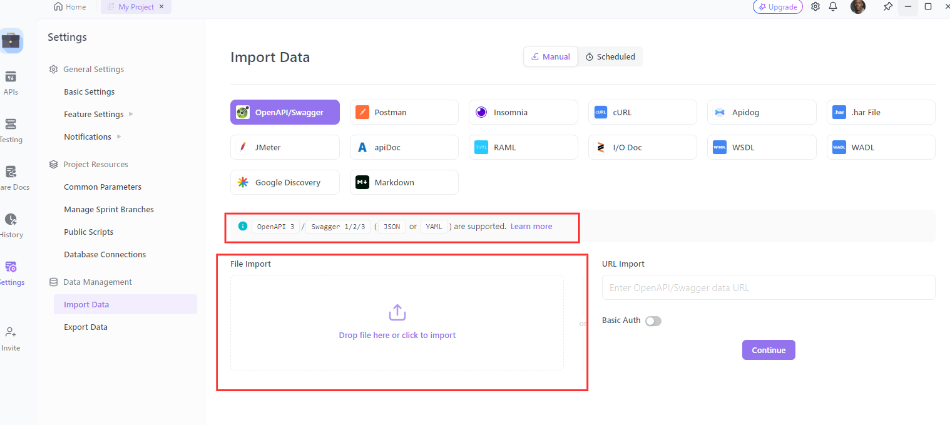Switch to Manual import tab
The height and width of the screenshot is (425, 950).
(x=551, y=56)
